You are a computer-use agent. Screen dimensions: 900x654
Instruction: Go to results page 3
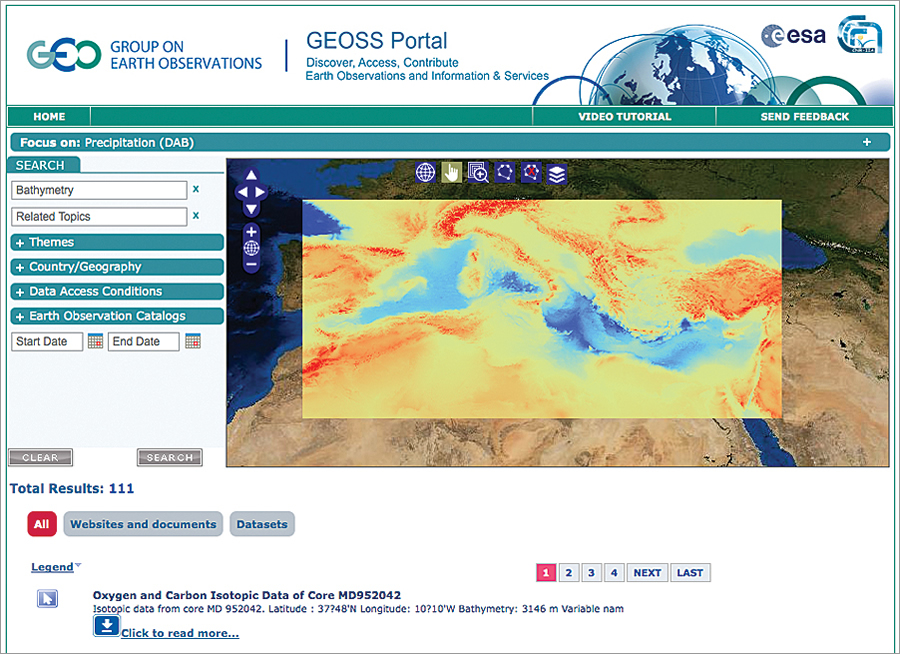pos(591,572)
